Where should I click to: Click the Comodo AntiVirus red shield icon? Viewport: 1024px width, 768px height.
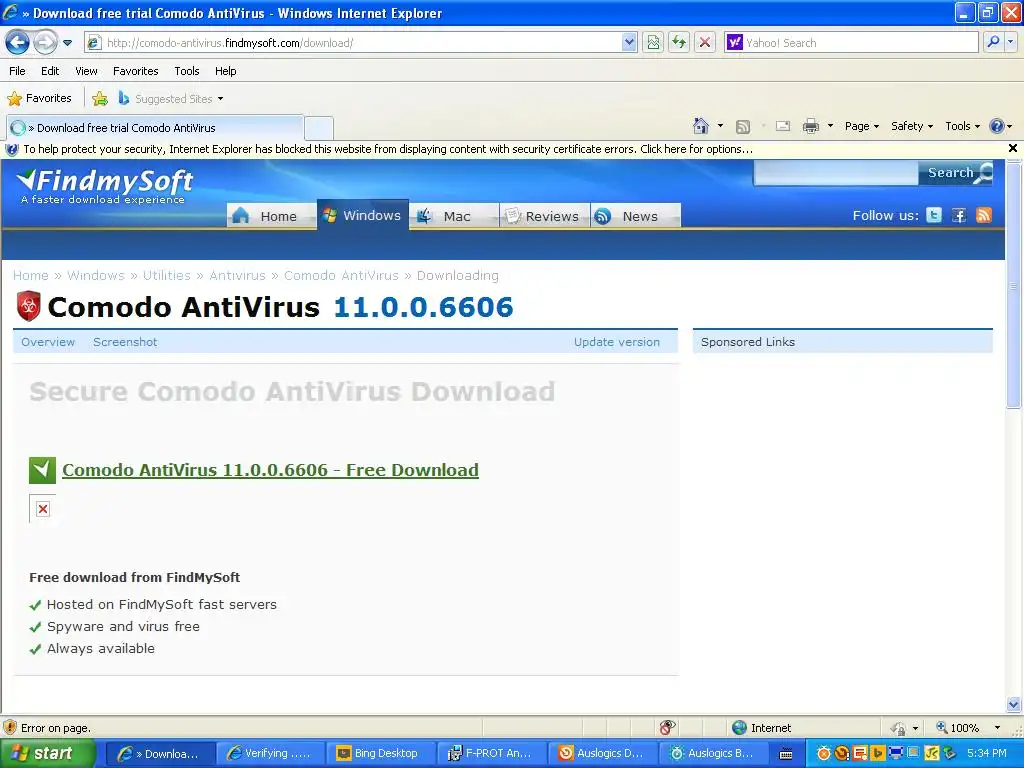28,306
